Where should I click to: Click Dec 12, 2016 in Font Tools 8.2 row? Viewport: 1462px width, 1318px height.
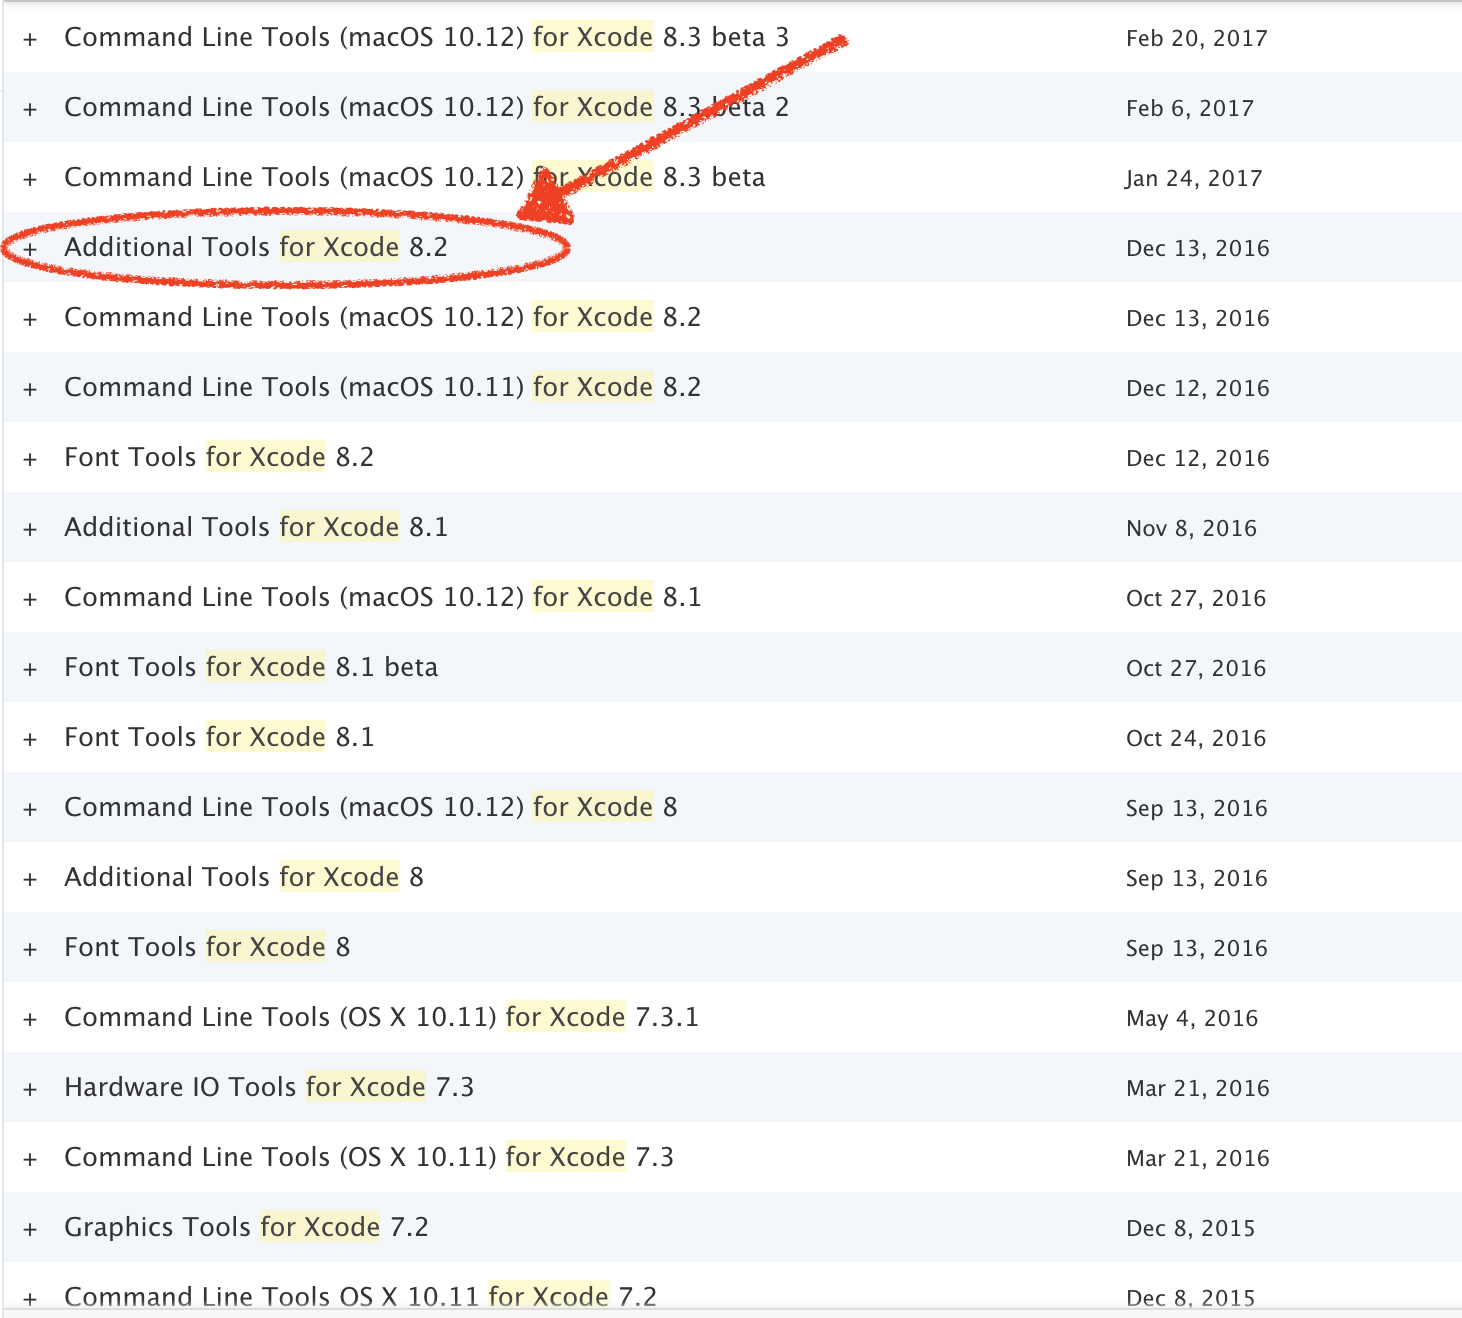(1198, 459)
